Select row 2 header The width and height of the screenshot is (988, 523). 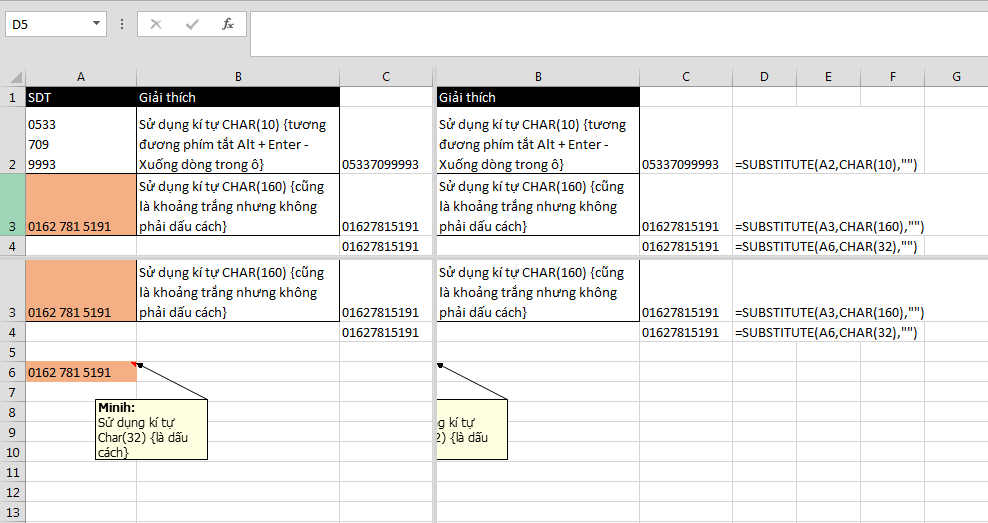pyautogui.click(x=13, y=140)
